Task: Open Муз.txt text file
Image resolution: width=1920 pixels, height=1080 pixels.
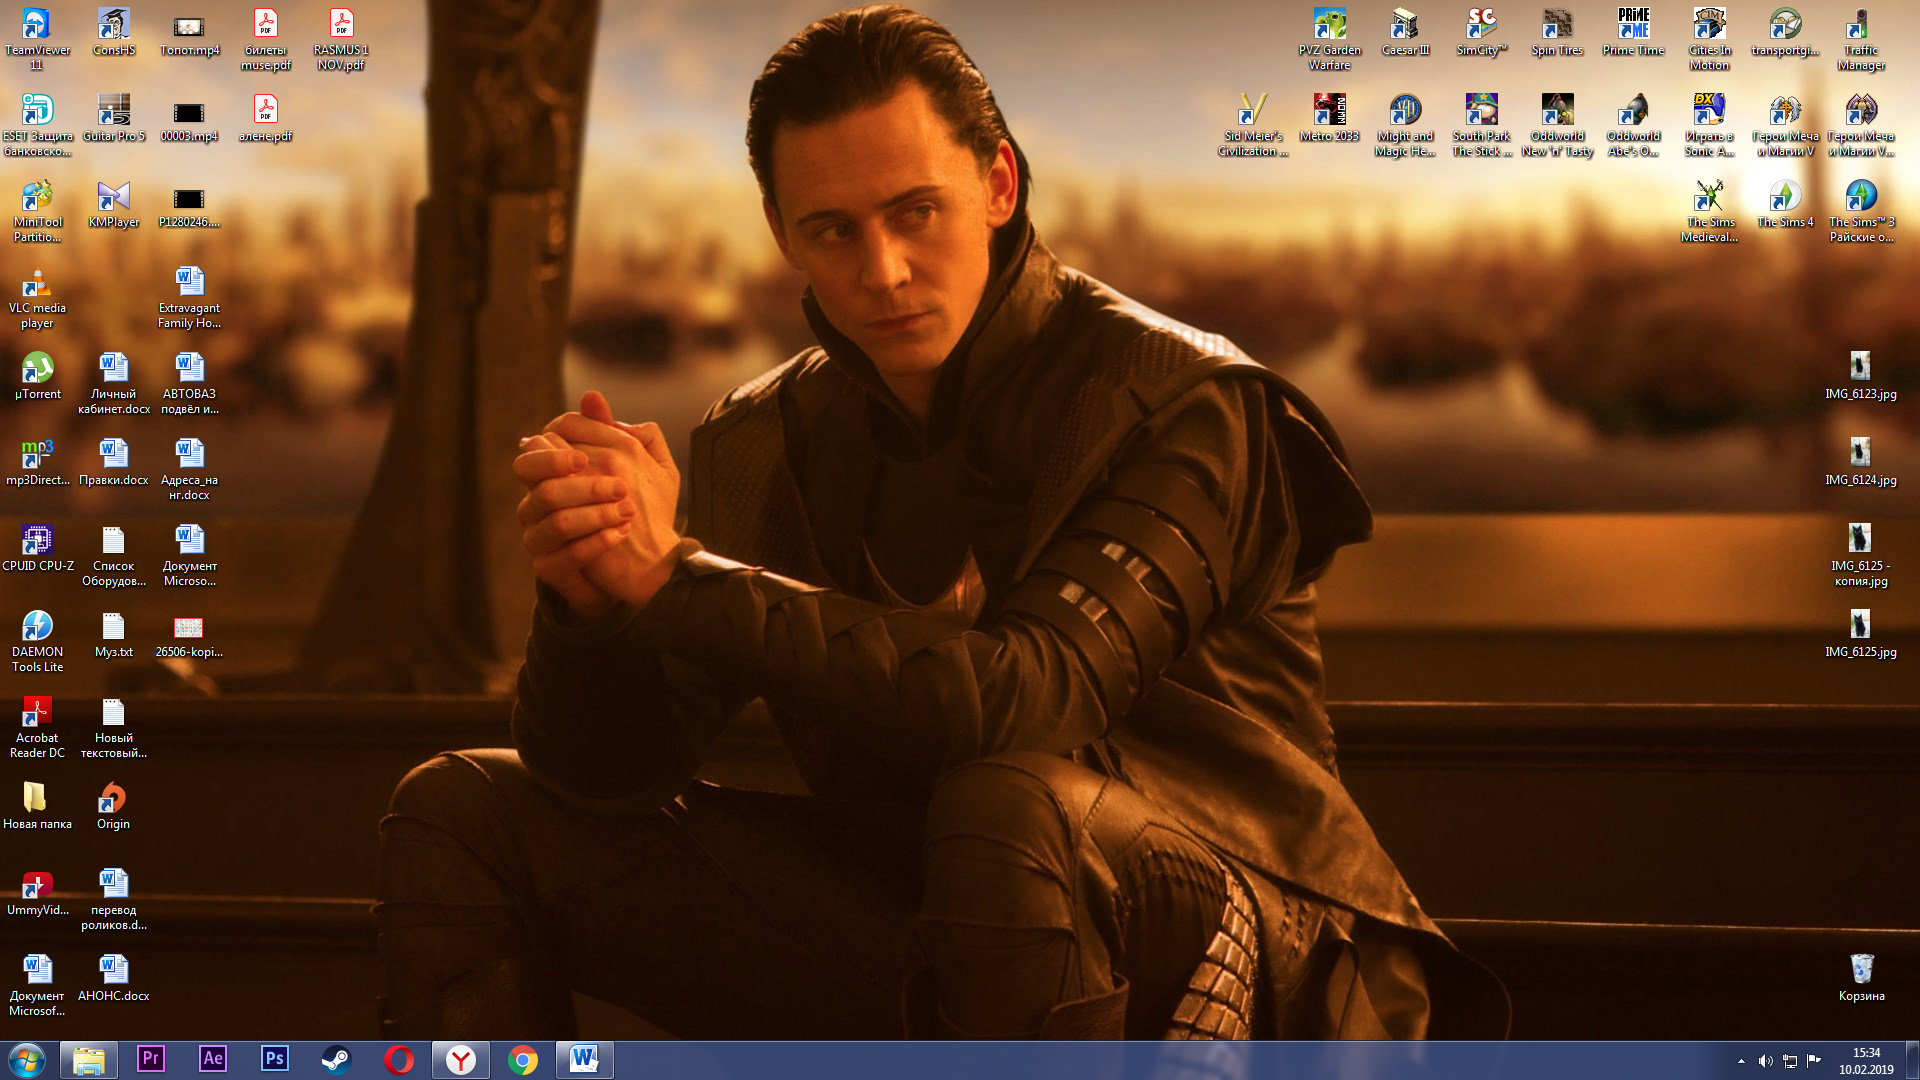Action: tap(113, 634)
